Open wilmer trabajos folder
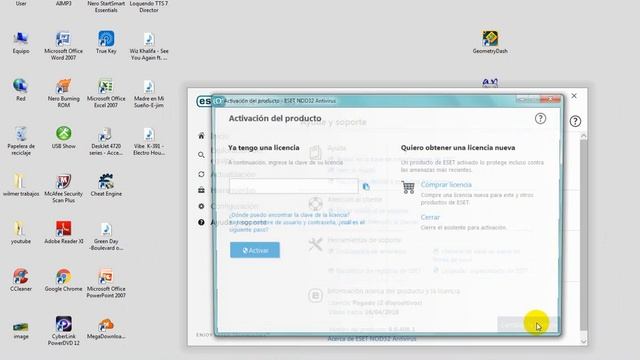The image size is (640, 360). [20, 185]
